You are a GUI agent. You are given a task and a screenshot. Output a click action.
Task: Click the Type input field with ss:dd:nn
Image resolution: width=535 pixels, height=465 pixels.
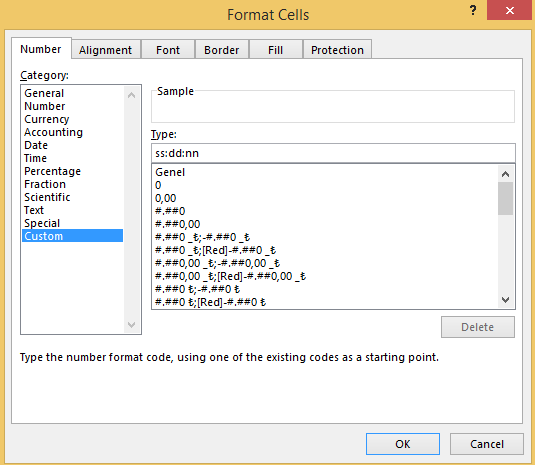pyautogui.click(x=333, y=153)
